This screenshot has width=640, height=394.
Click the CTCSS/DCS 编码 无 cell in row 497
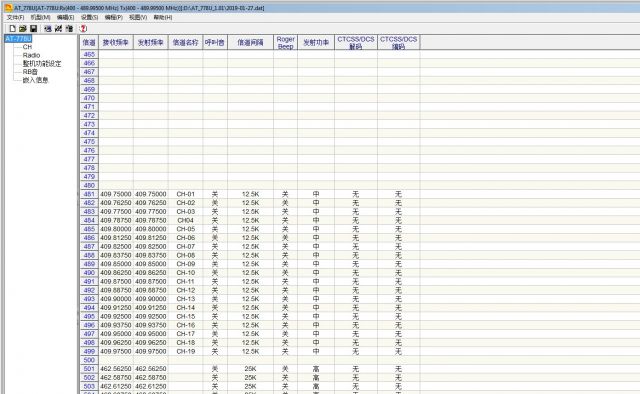[399, 334]
